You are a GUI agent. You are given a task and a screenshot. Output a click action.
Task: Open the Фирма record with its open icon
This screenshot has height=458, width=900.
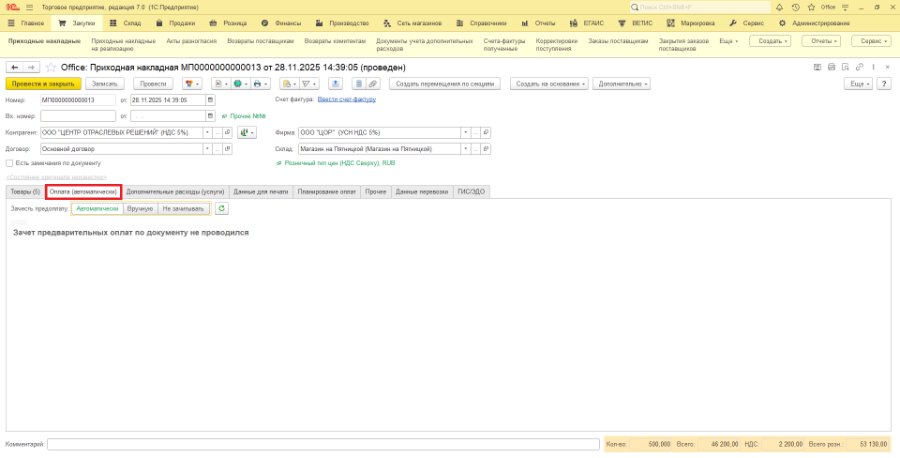[486, 133]
